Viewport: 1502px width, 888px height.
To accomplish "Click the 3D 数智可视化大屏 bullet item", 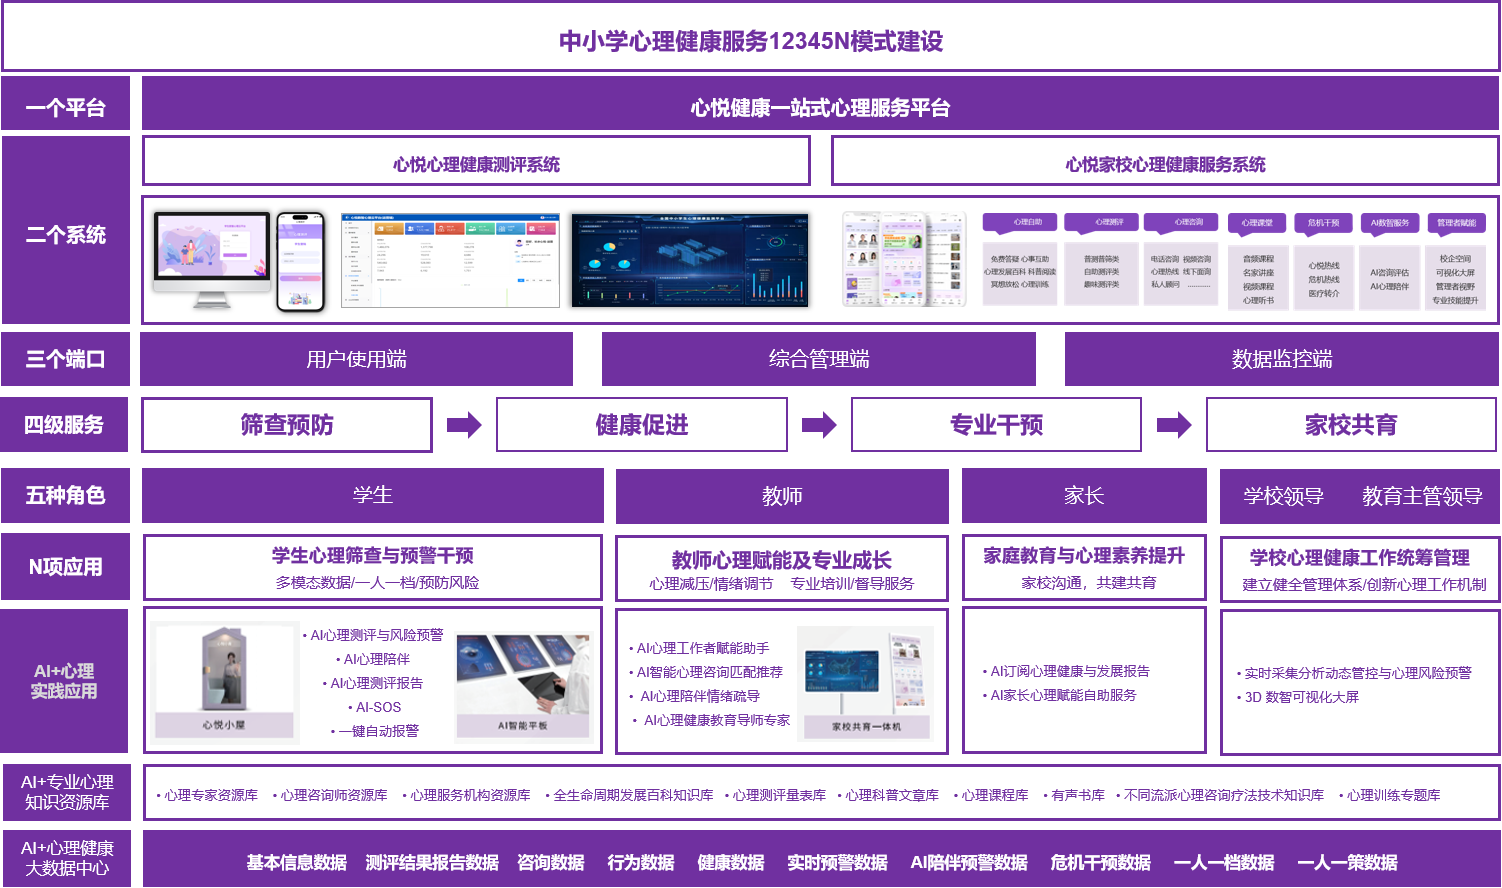I will point(1301,697).
